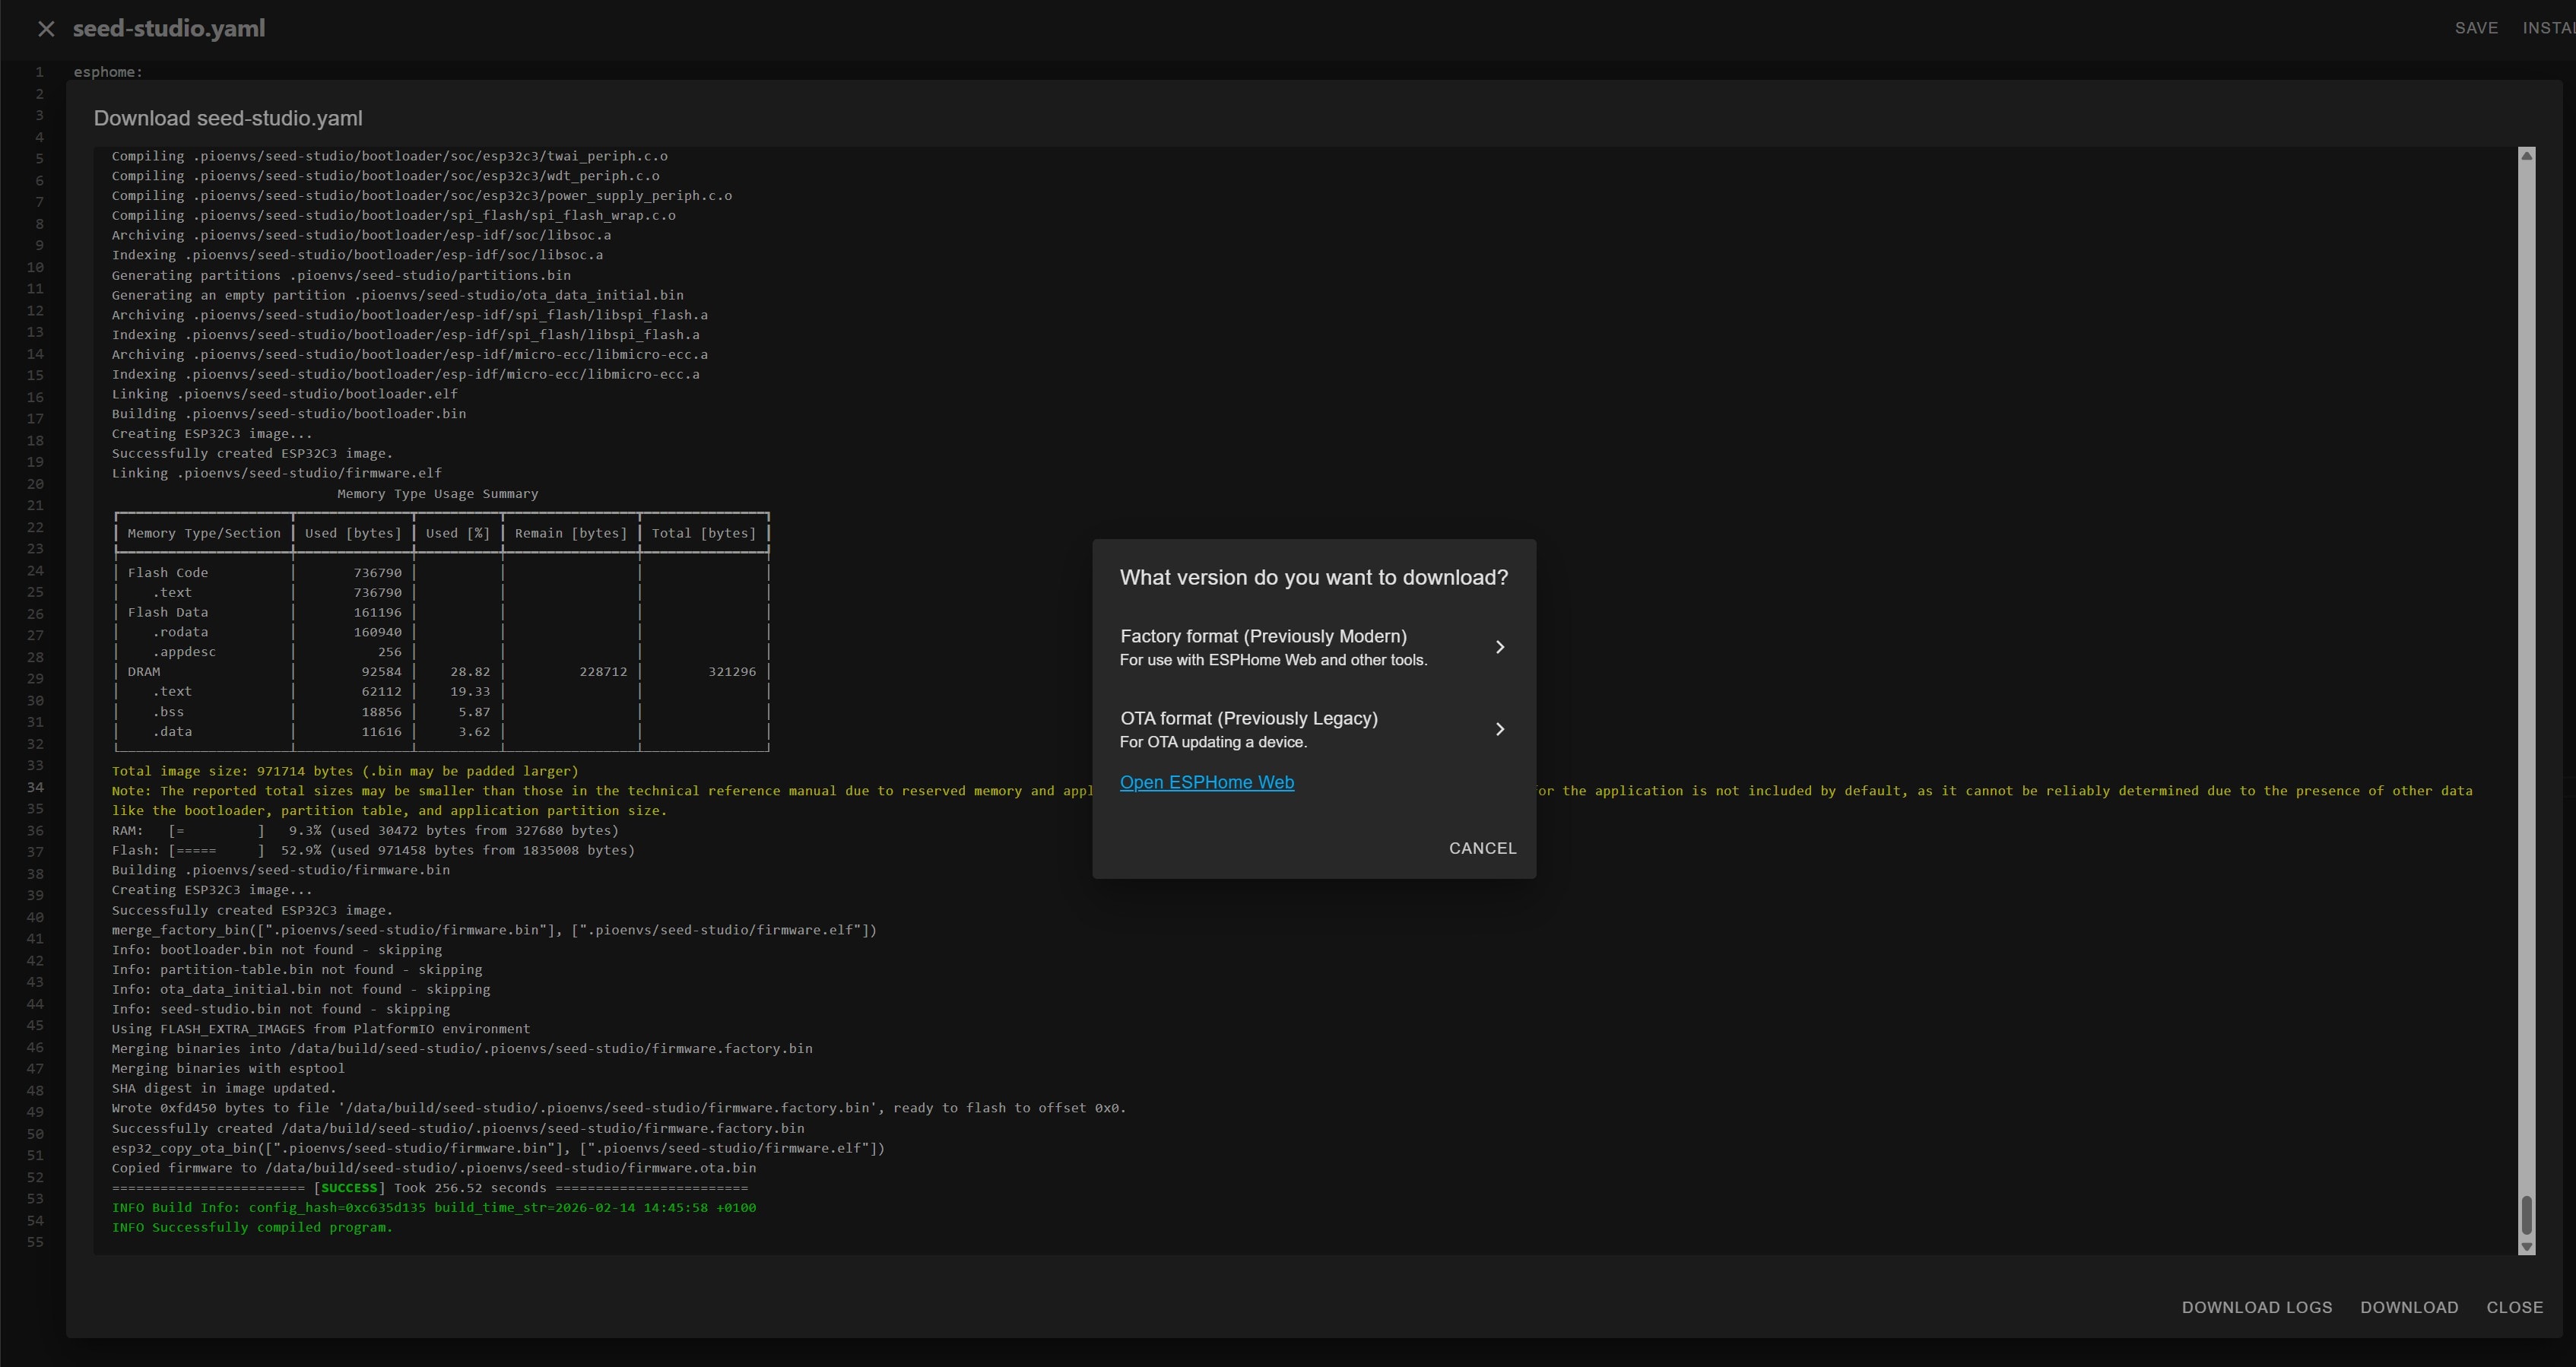Click line number 55 in the gutter

[35, 1242]
